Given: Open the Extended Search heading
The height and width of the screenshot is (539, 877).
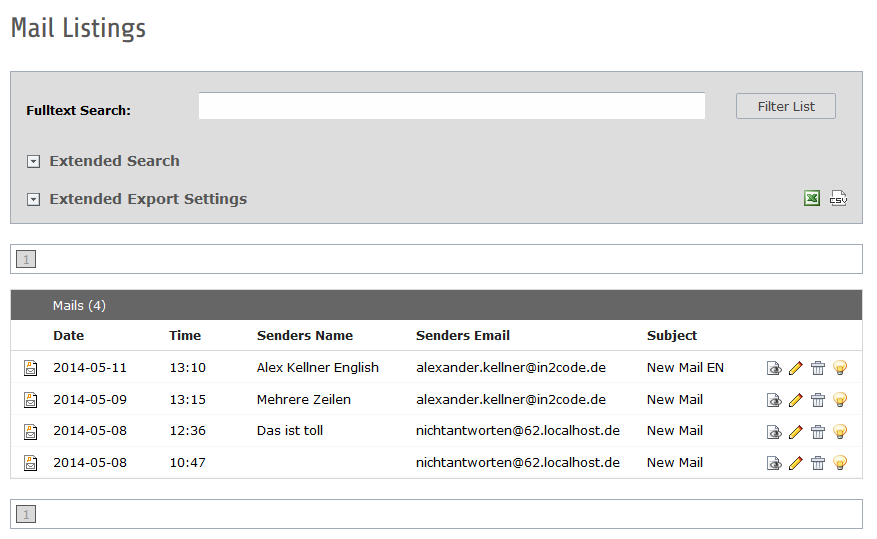Looking at the screenshot, I should coord(114,161).
